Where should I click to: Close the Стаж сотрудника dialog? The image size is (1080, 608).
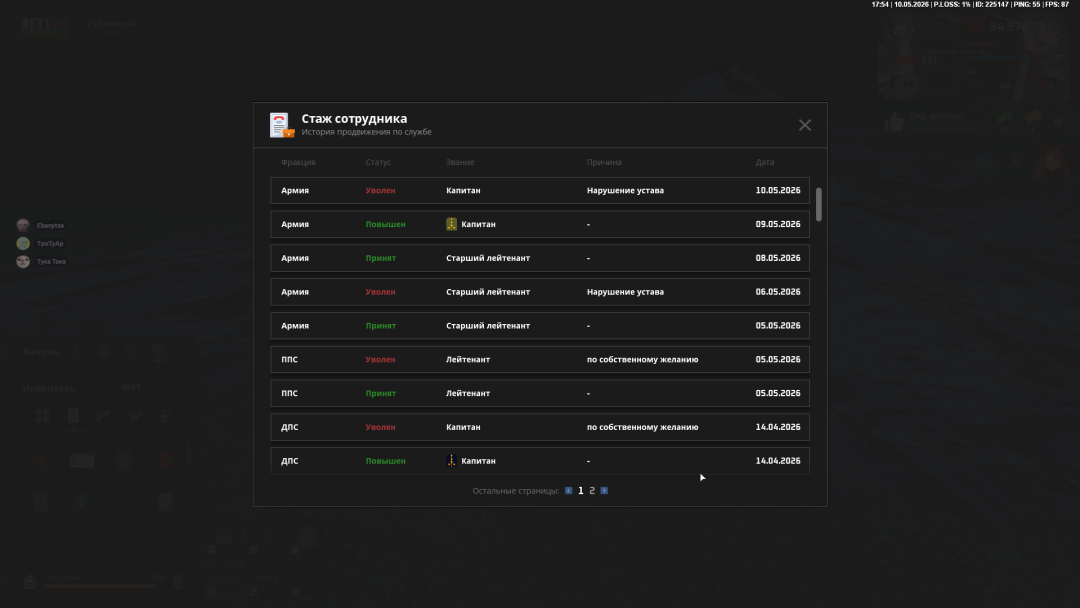pos(804,125)
